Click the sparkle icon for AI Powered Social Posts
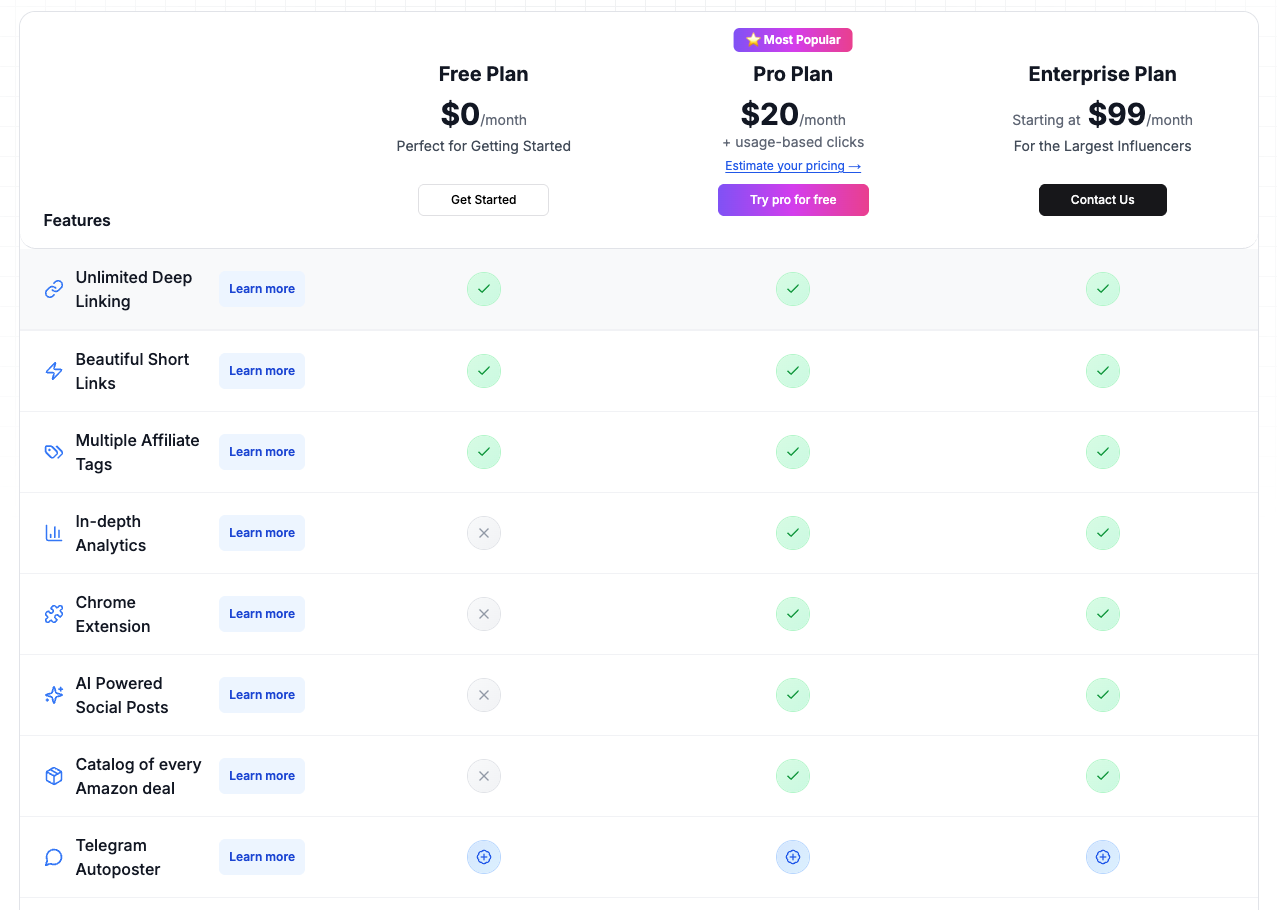Image resolution: width=1277 pixels, height=910 pixels. (54, 695)
